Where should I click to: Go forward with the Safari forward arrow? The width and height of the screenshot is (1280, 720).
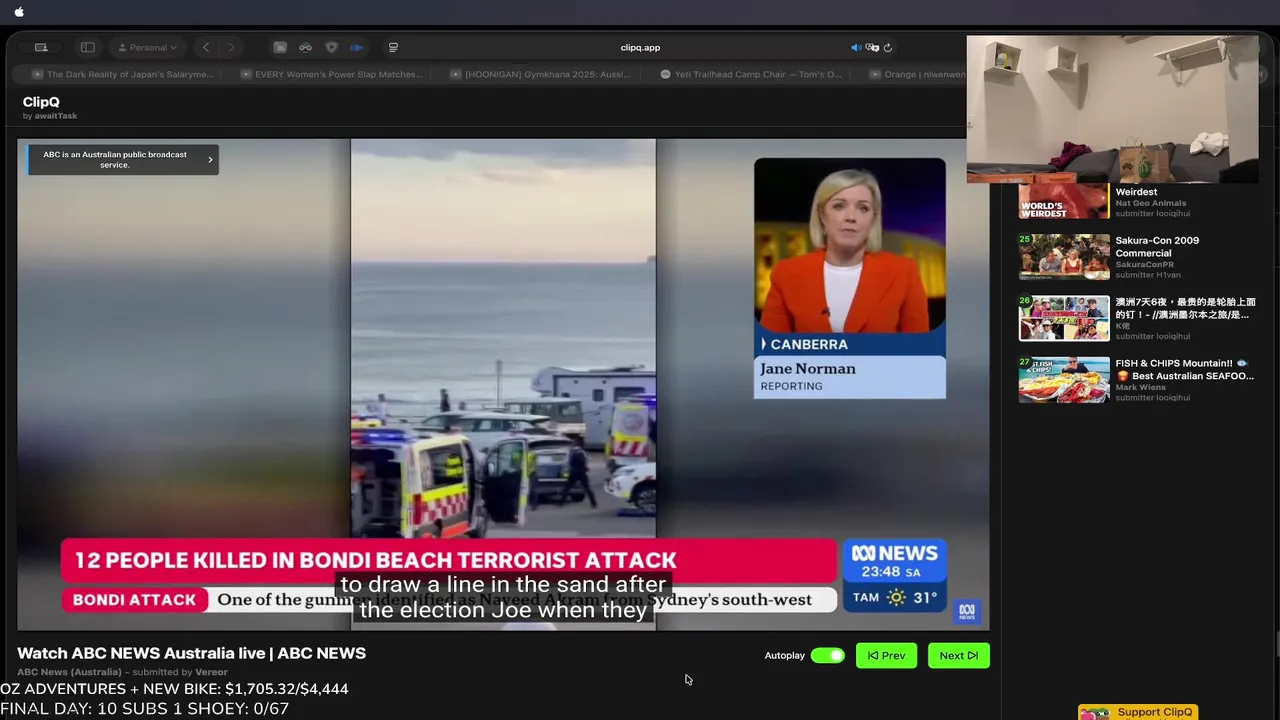tap(231, 47)
